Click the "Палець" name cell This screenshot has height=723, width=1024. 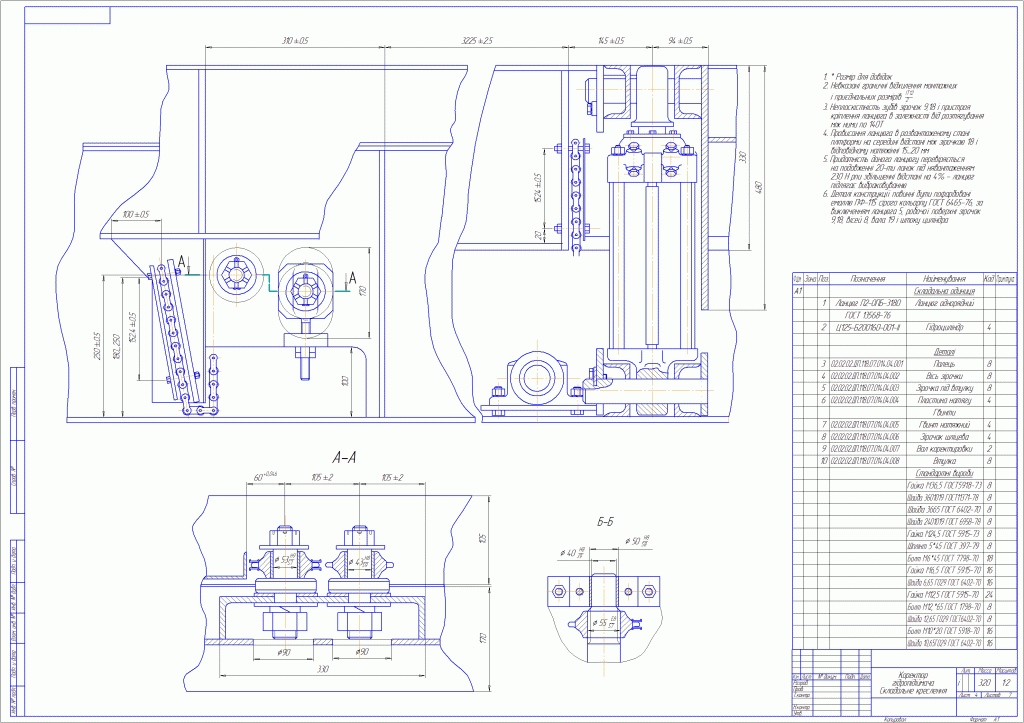point(944,364)
